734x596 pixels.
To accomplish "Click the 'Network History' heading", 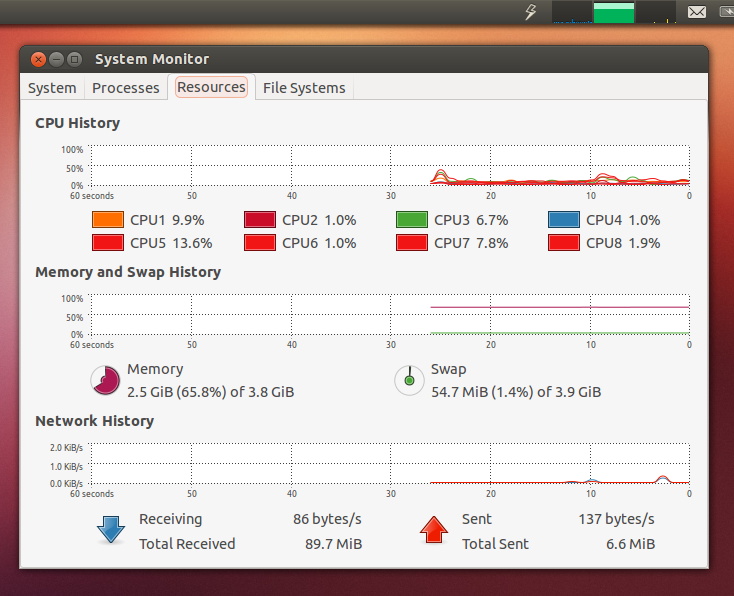I will click(x=95, y=421).
